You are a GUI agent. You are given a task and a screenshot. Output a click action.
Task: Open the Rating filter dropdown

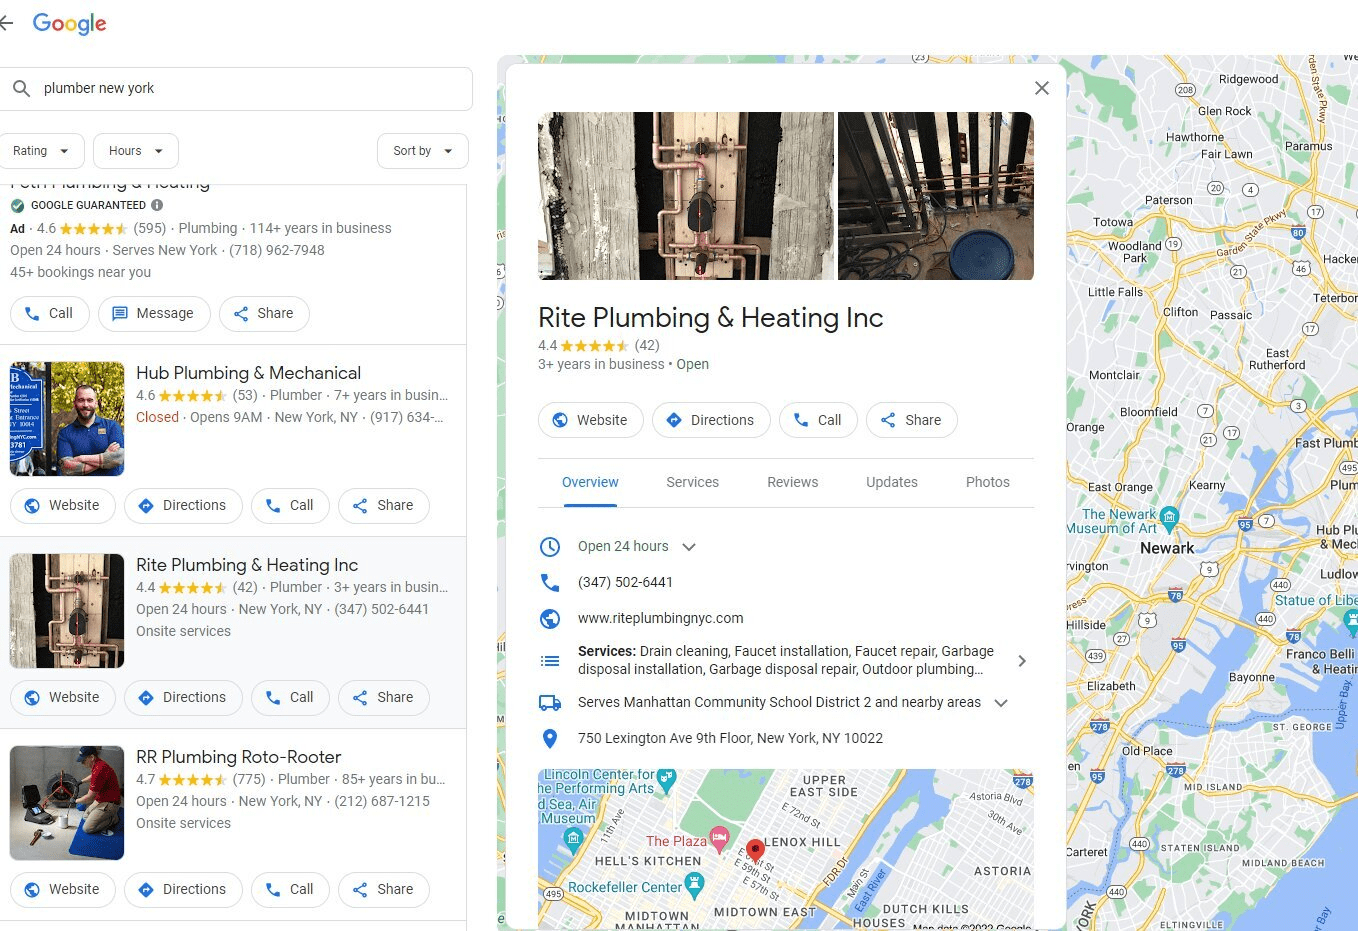point(41,151)
